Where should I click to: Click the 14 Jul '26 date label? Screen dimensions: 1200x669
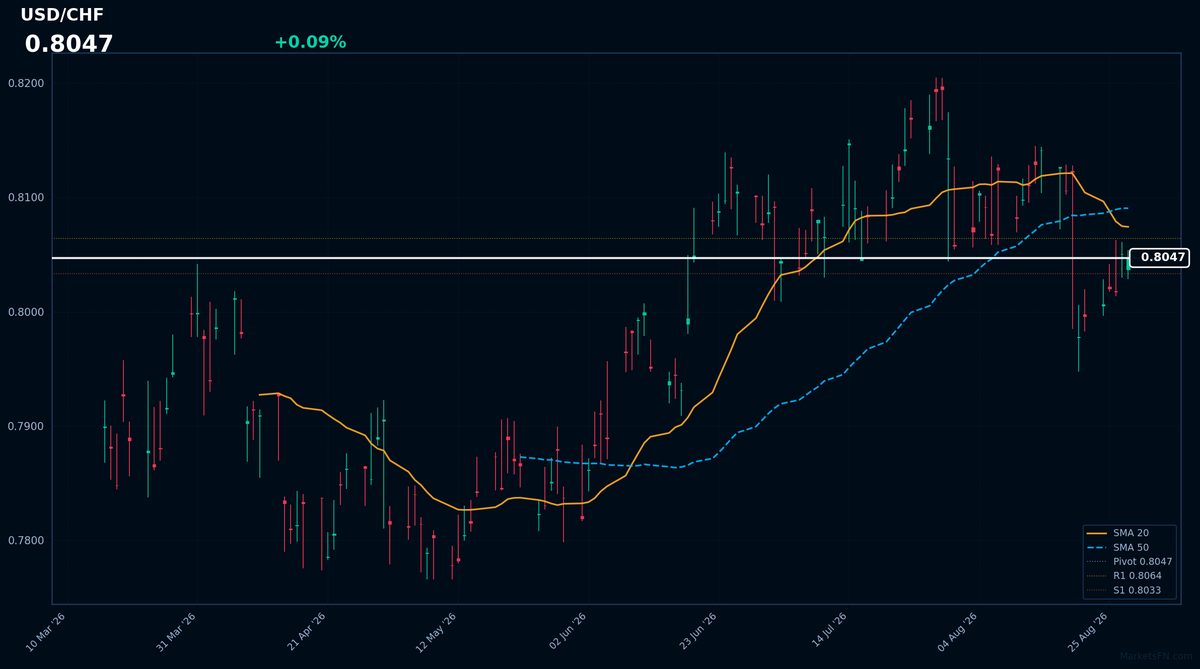coord(828,633)
